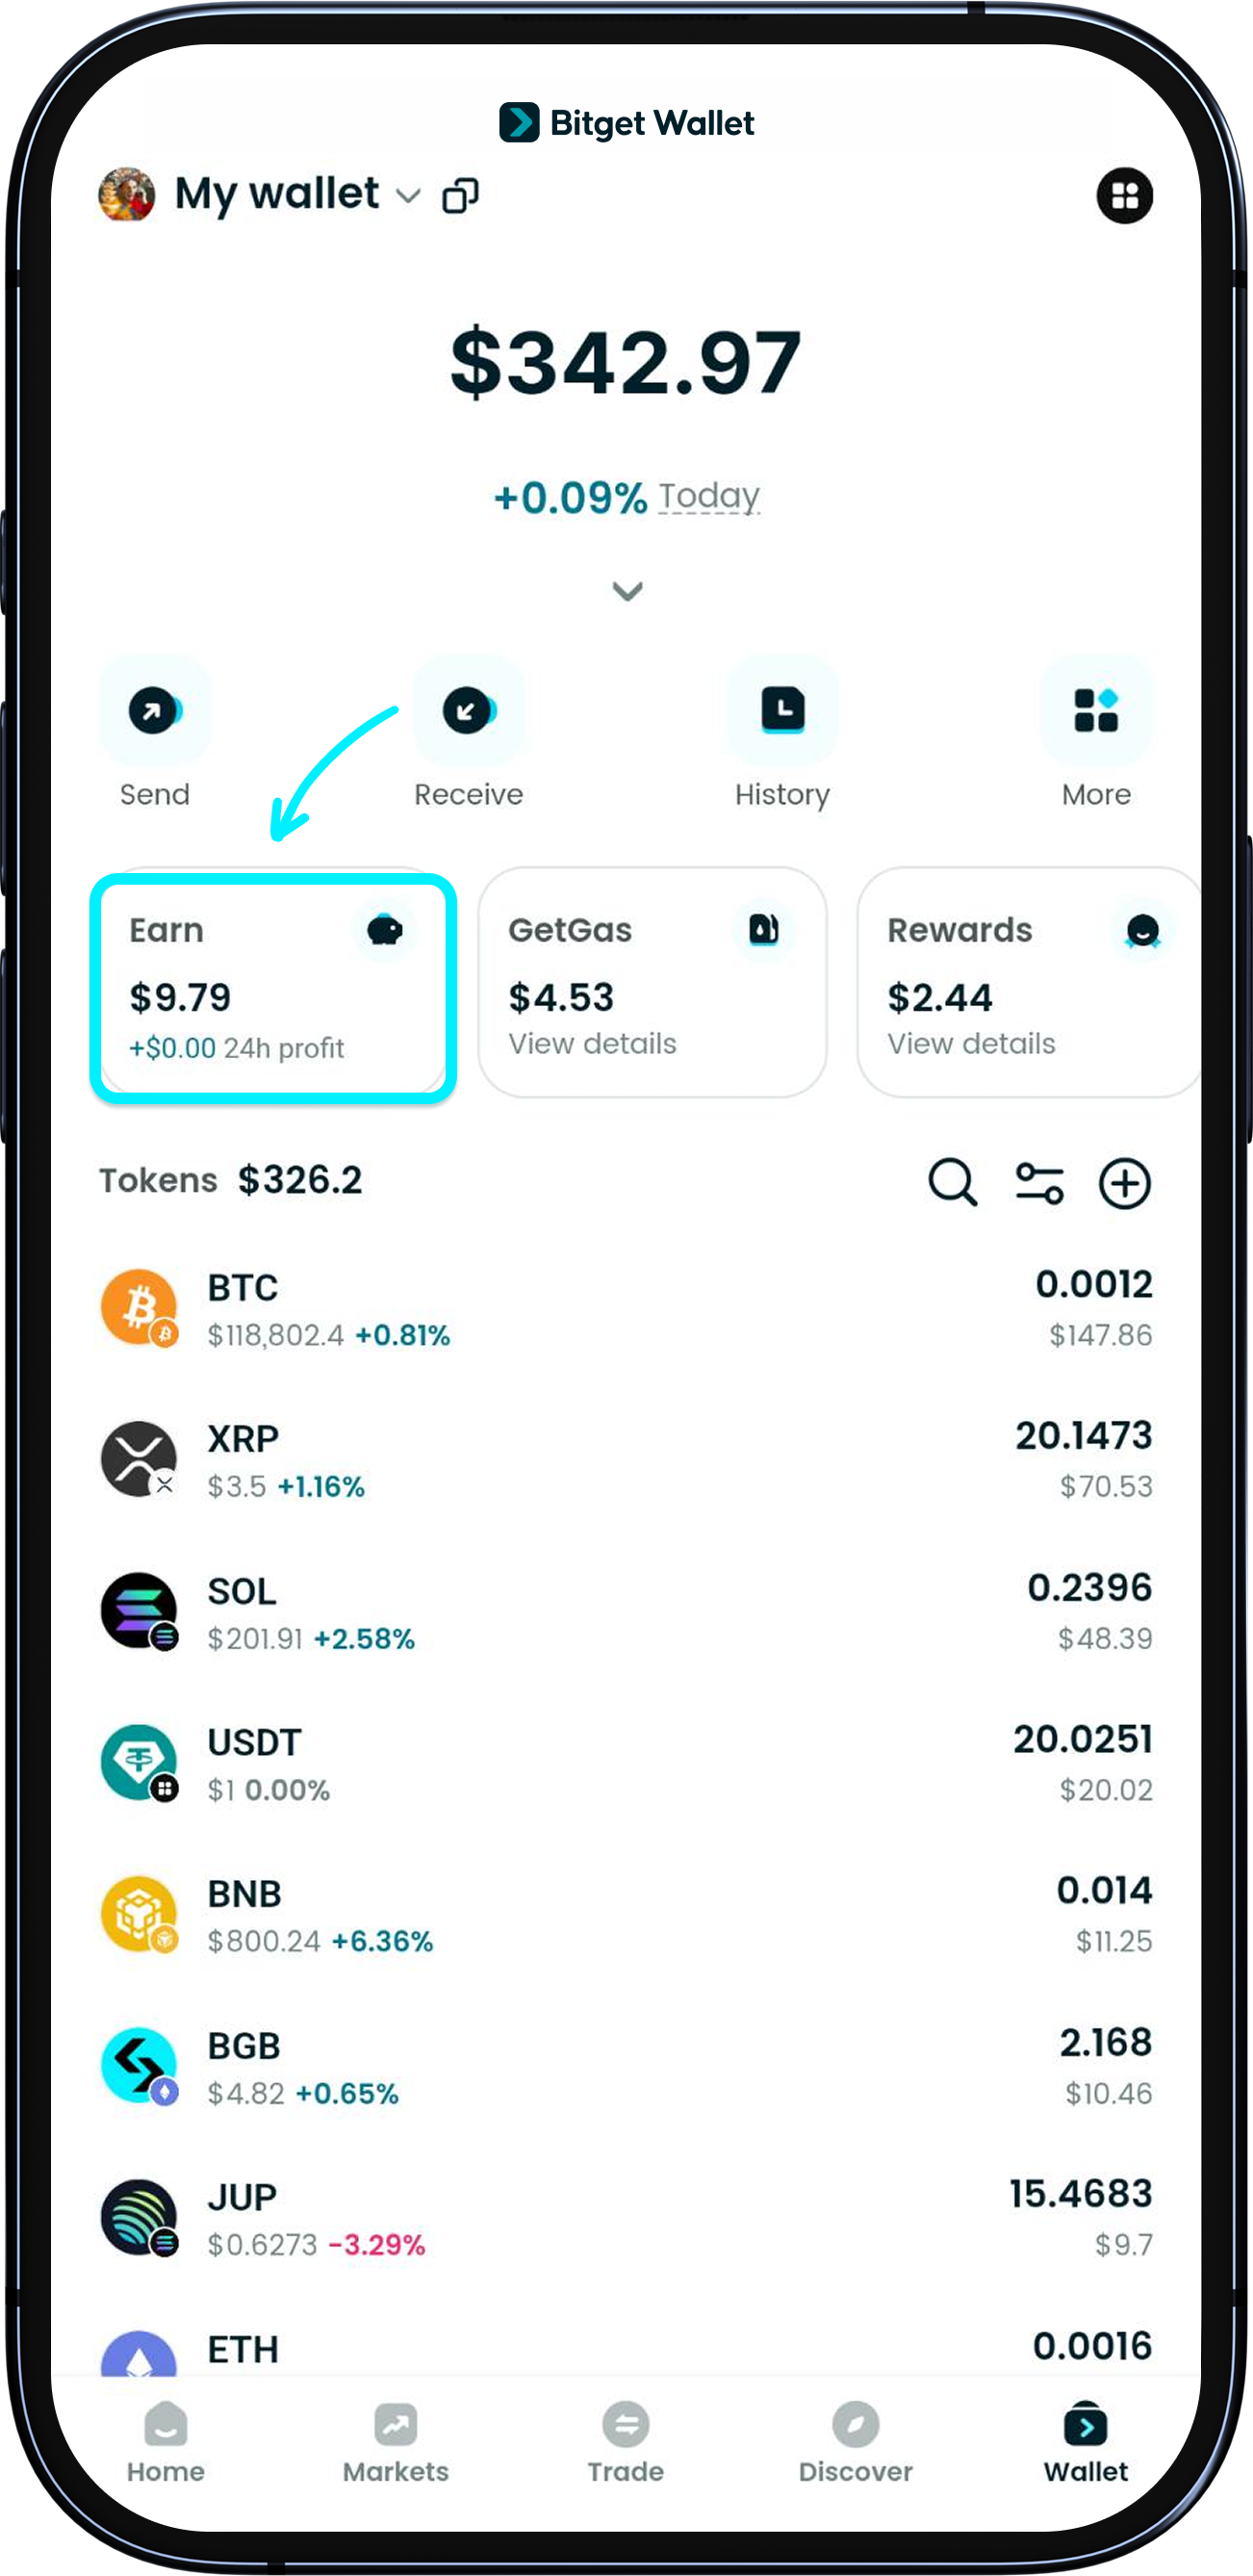Viewport: 1253px width, 2576px height.
Task: Open the token filter icon
Action: [1040, 1183]
